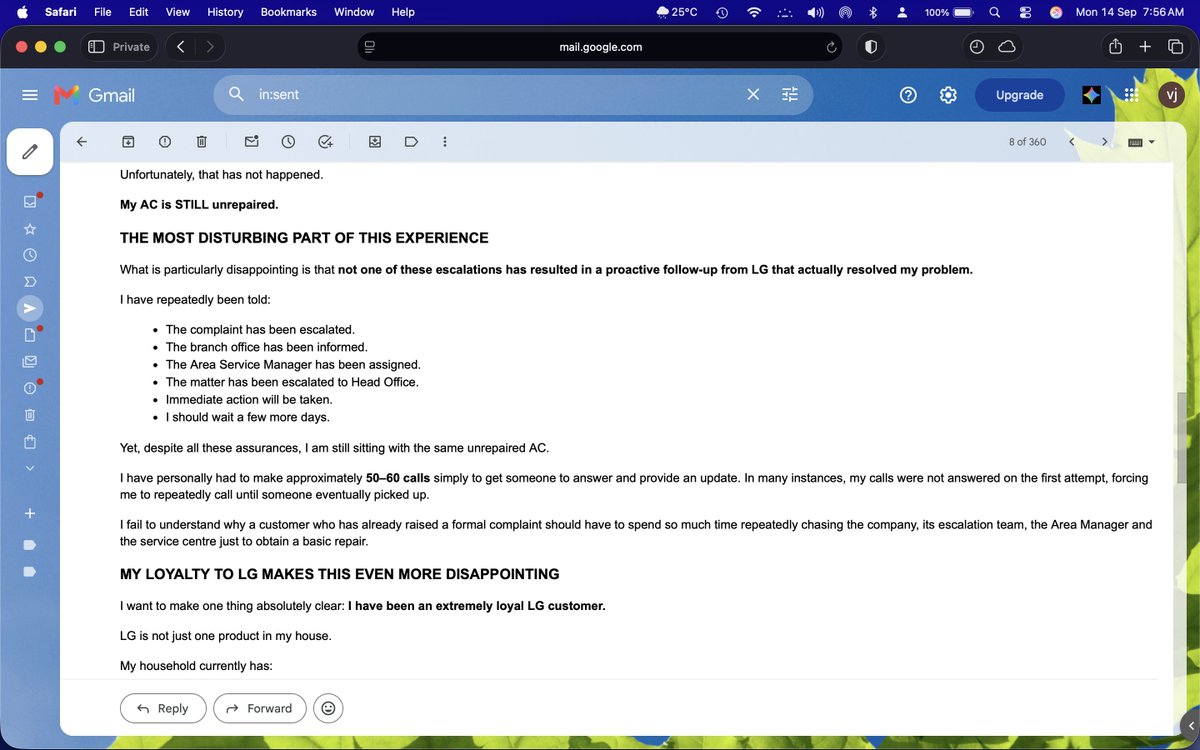Image resolution: width=1200 pixels, height=750 pixels.
Task: Open the Google apps grid
Action: [x=1132, y=95]
